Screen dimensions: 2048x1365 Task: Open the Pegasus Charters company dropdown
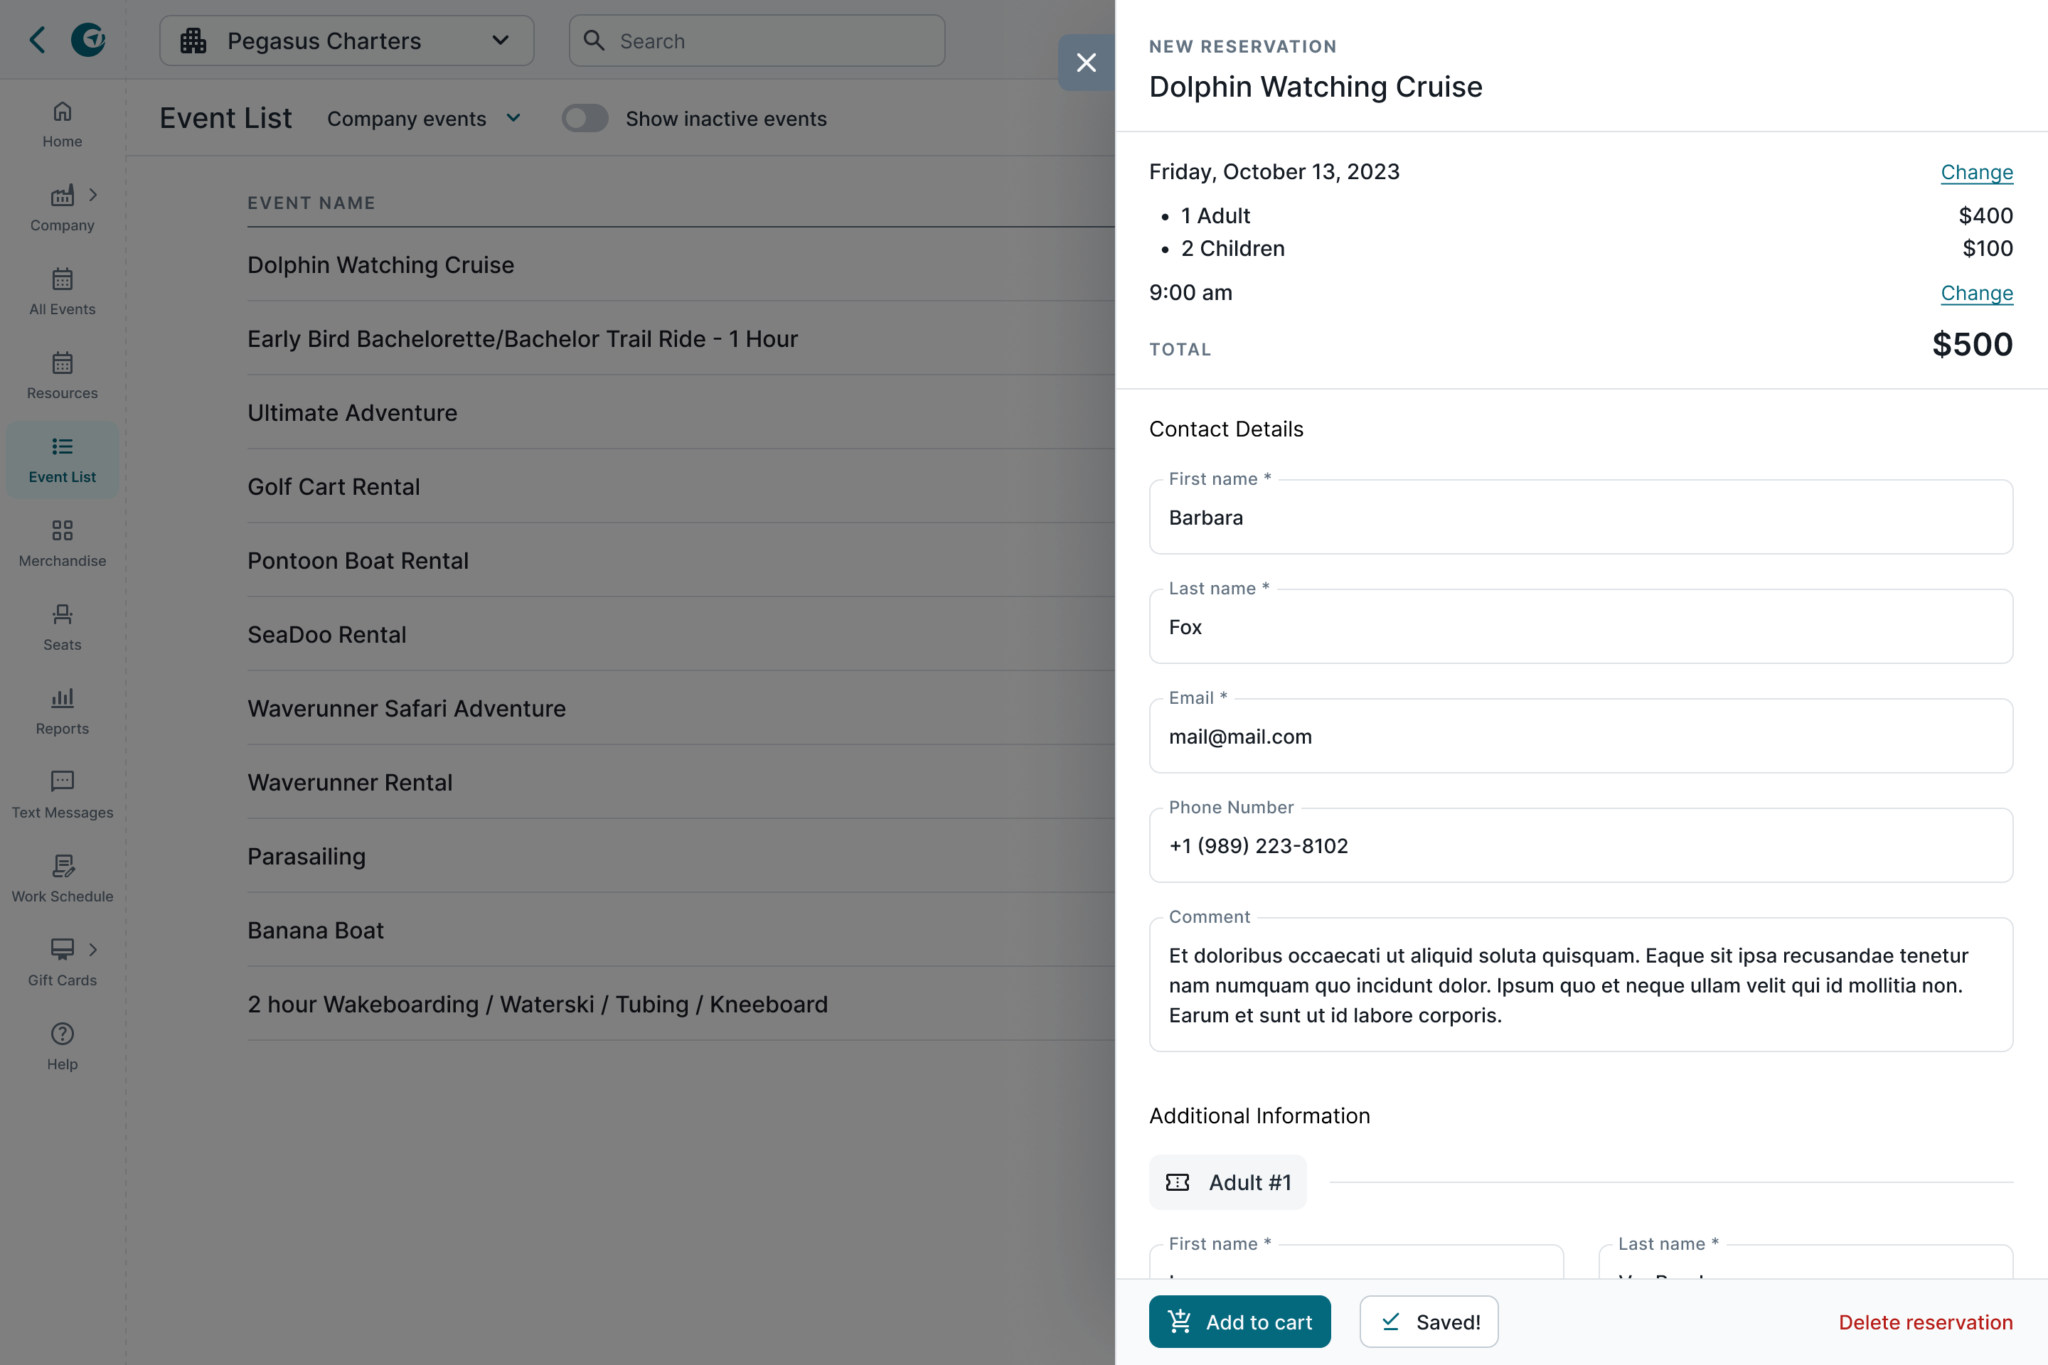tap(346, 41)
